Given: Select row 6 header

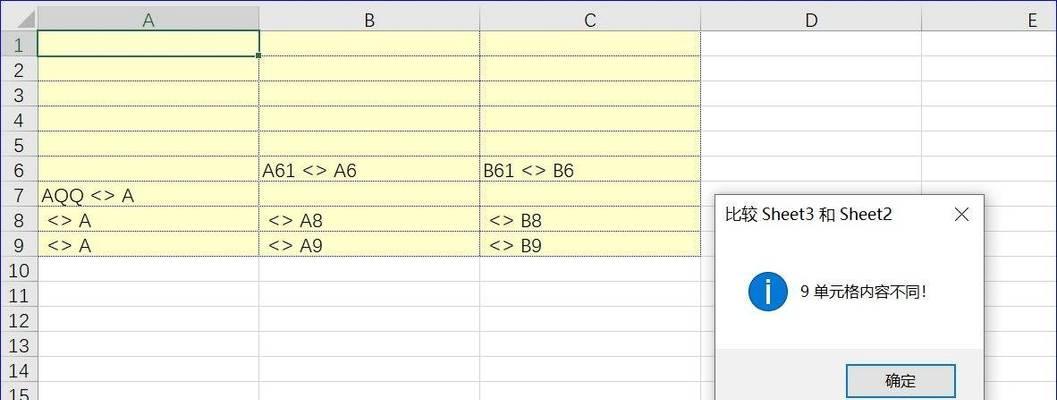Looking at the screenshot, I should 18,170.
